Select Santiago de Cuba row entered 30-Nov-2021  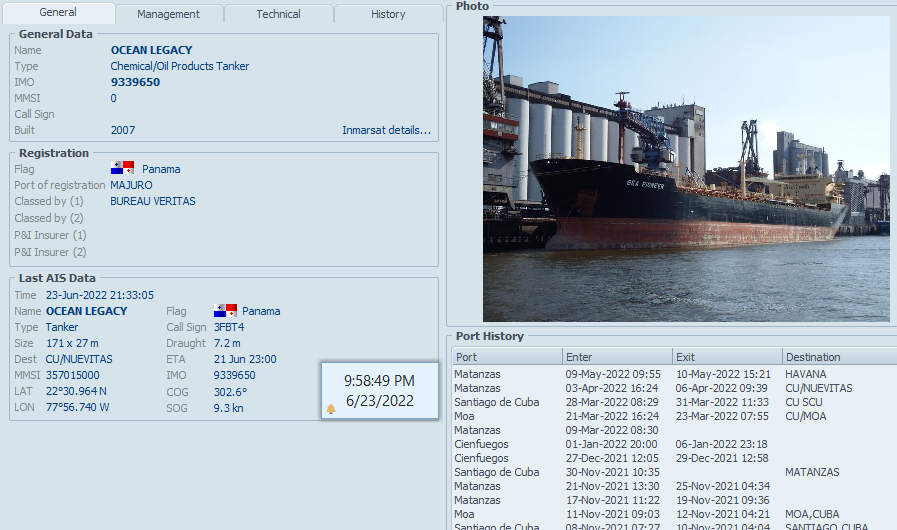(x=674, y=472)
